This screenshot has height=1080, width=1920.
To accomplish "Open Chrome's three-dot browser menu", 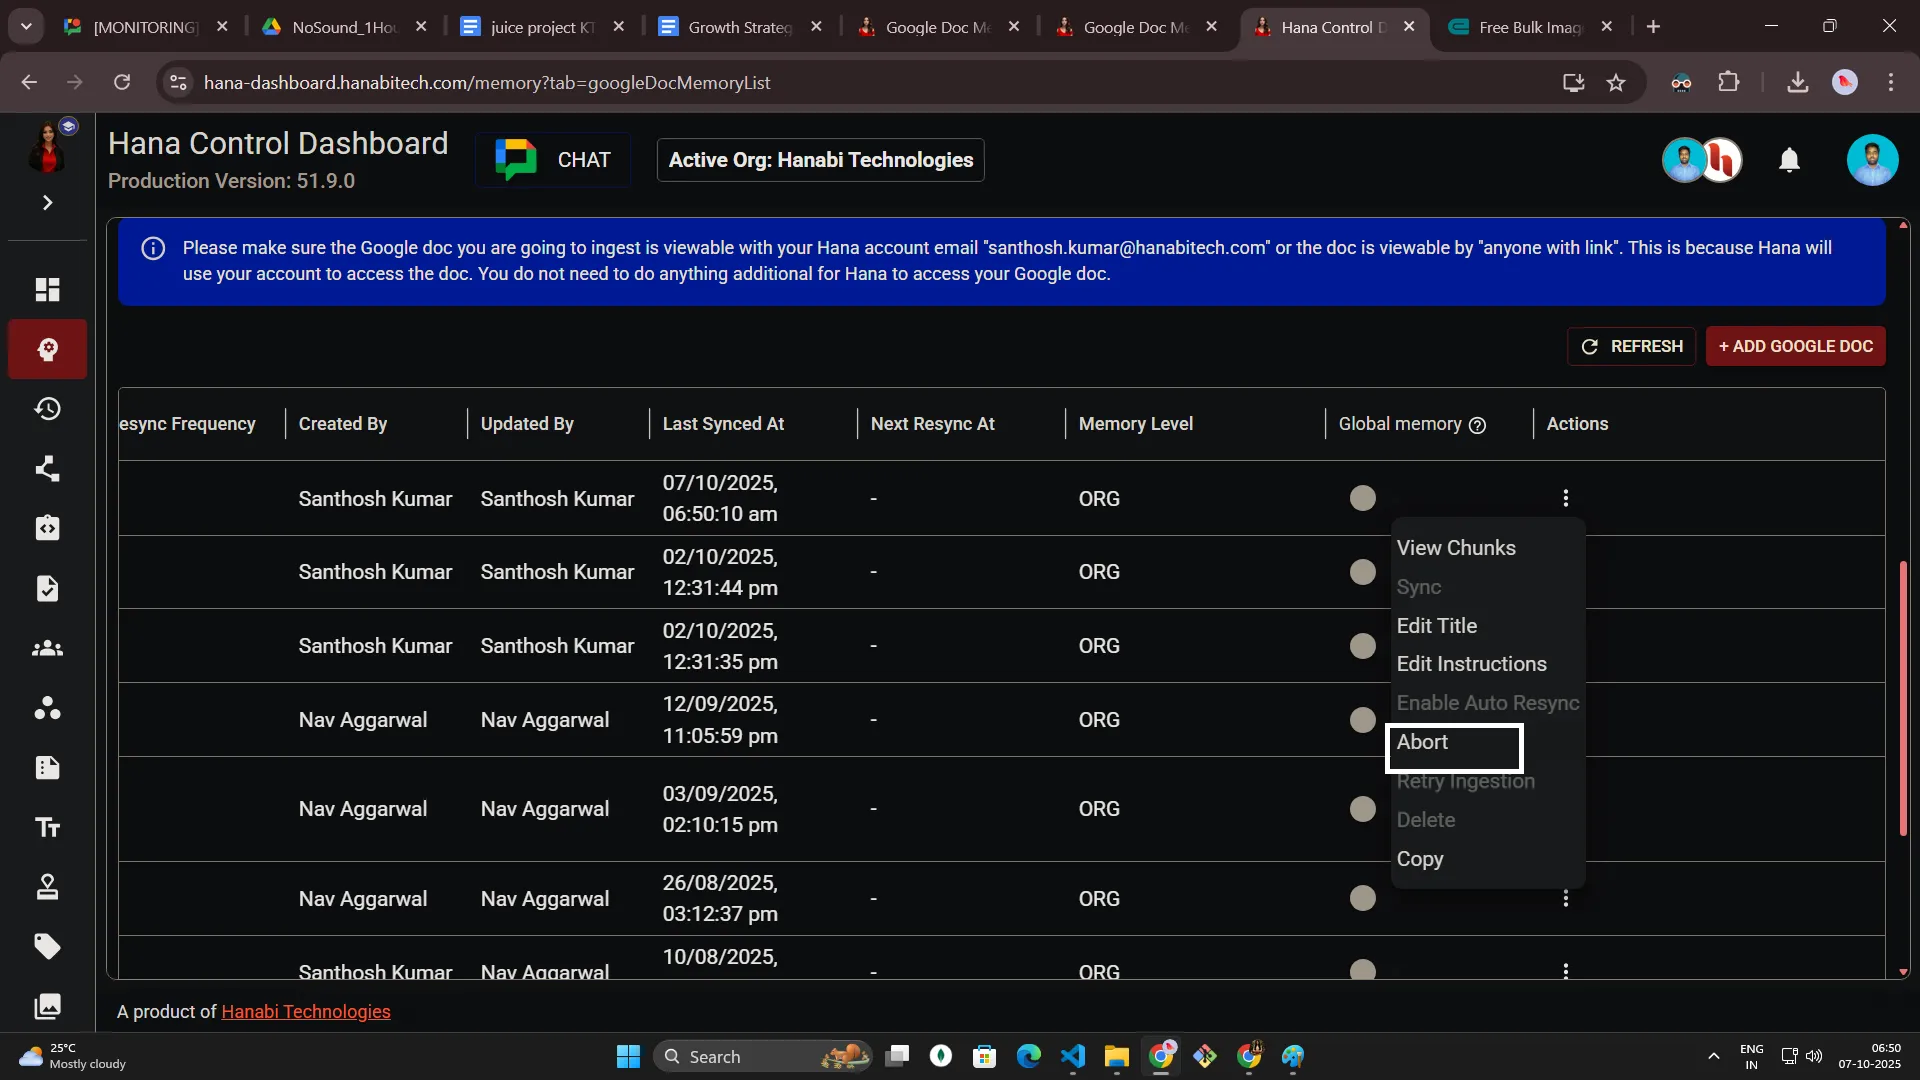I will (1891, 82).
